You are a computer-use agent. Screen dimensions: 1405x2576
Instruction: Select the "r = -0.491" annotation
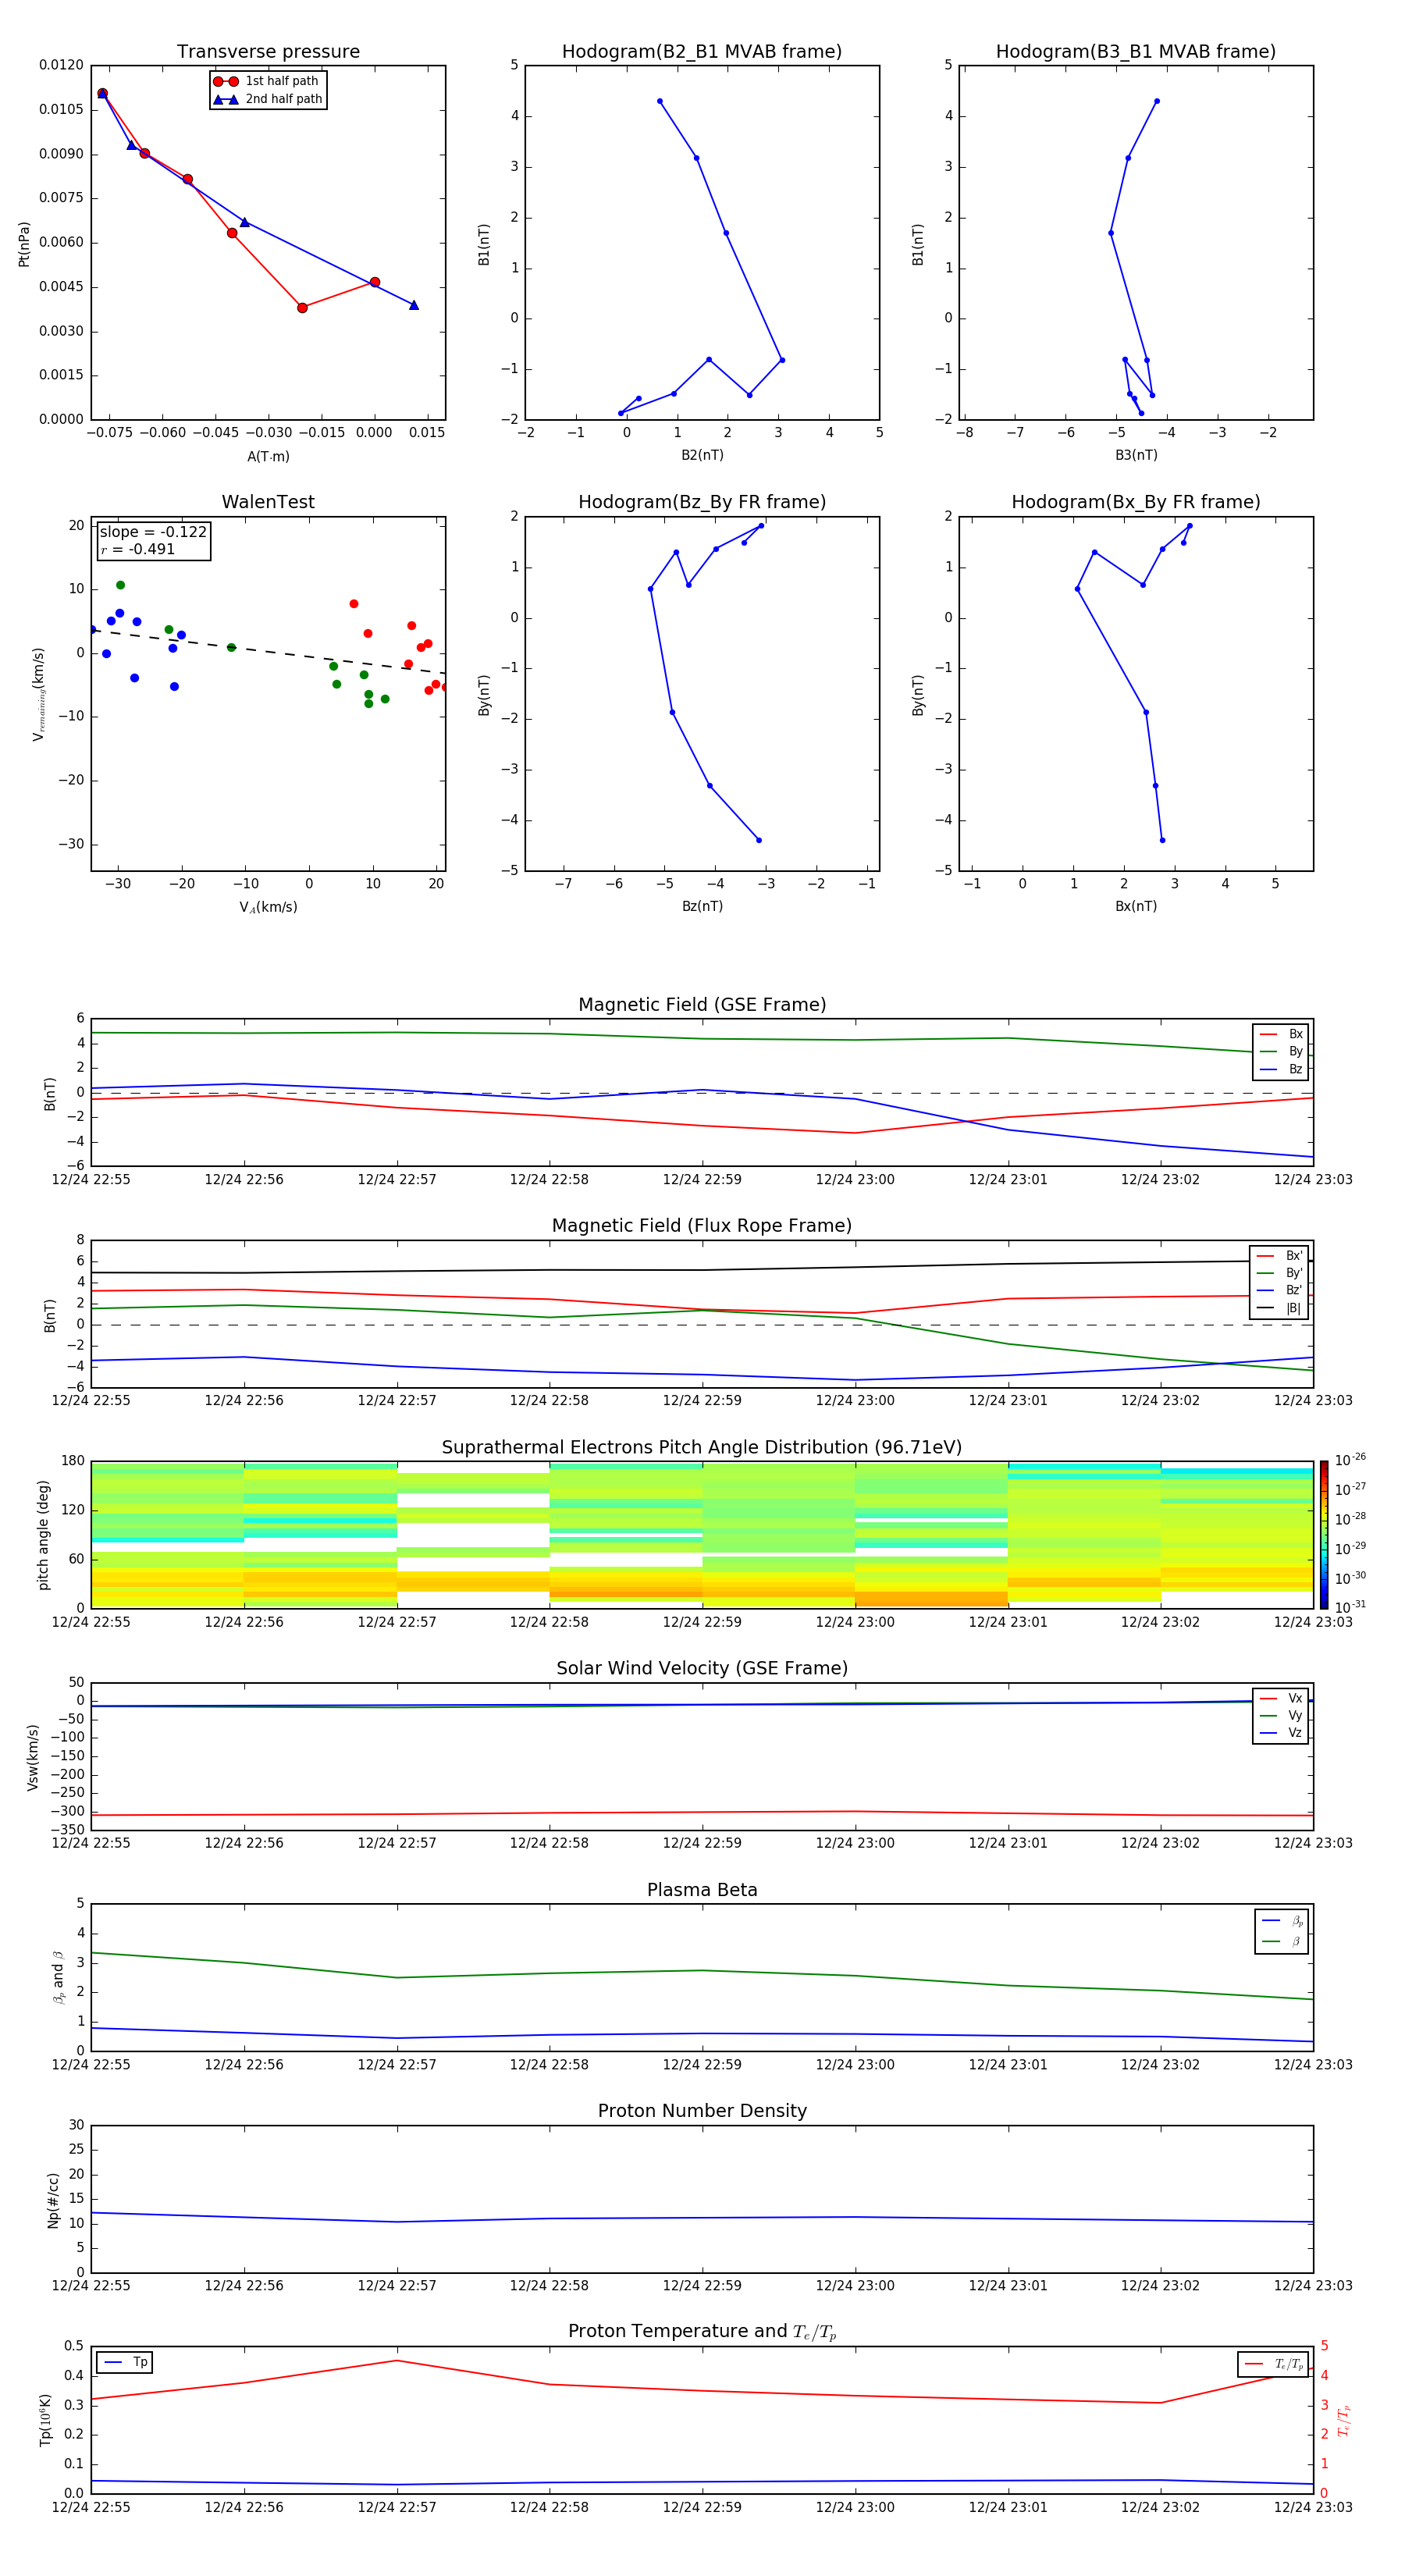click(x=138, y=549)
